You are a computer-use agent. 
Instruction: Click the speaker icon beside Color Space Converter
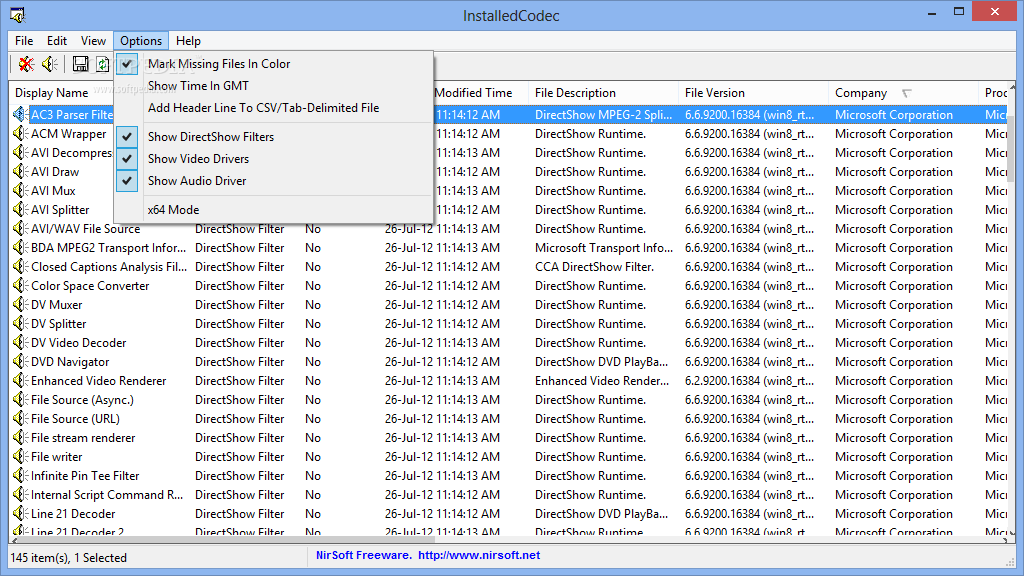pos(20,285)
